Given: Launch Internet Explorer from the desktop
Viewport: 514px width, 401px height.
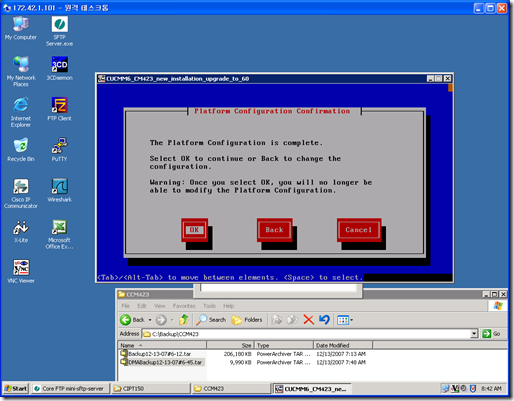Looking at the screenshot, I should pos(21,112).
